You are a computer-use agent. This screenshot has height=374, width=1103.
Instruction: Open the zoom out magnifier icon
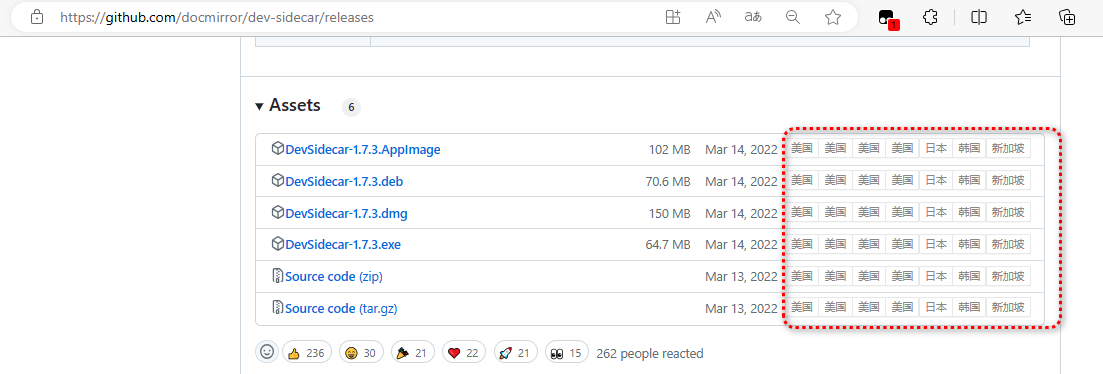point(793,18)
